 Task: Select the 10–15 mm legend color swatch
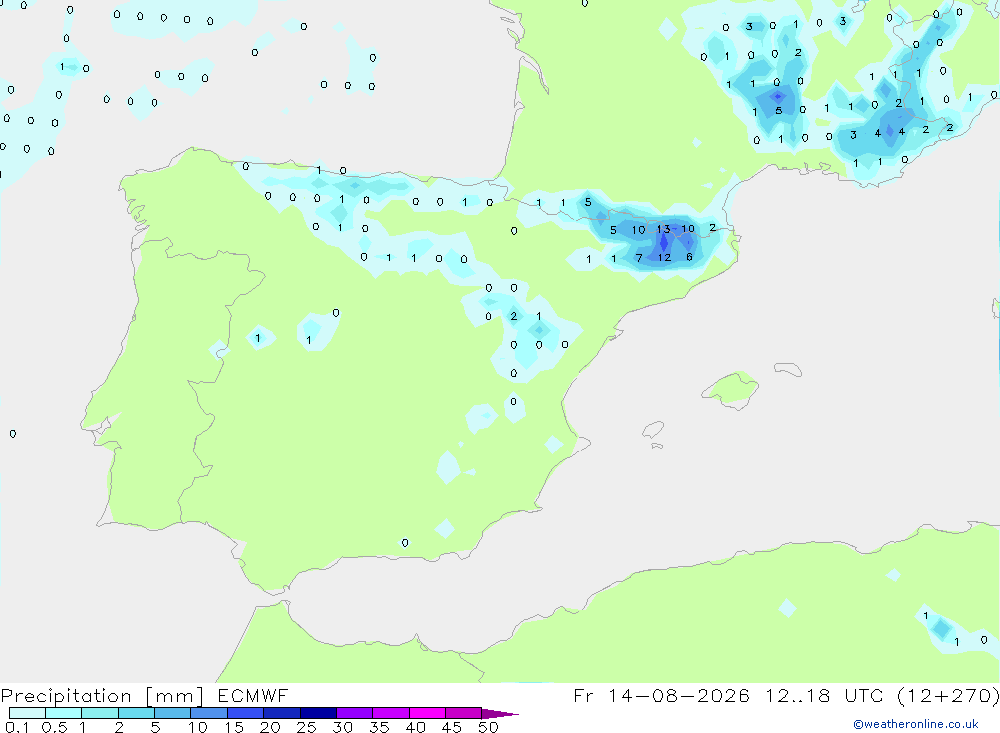209,713
